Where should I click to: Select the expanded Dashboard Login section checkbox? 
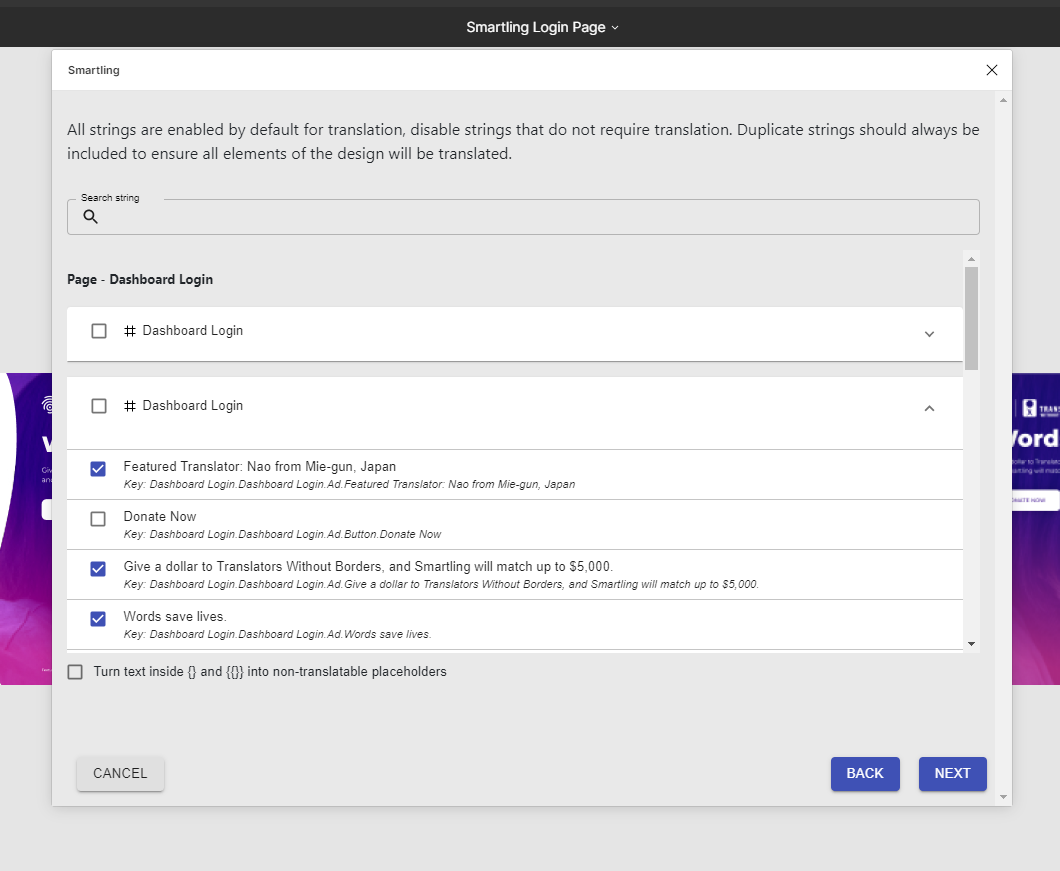(98, 405)
